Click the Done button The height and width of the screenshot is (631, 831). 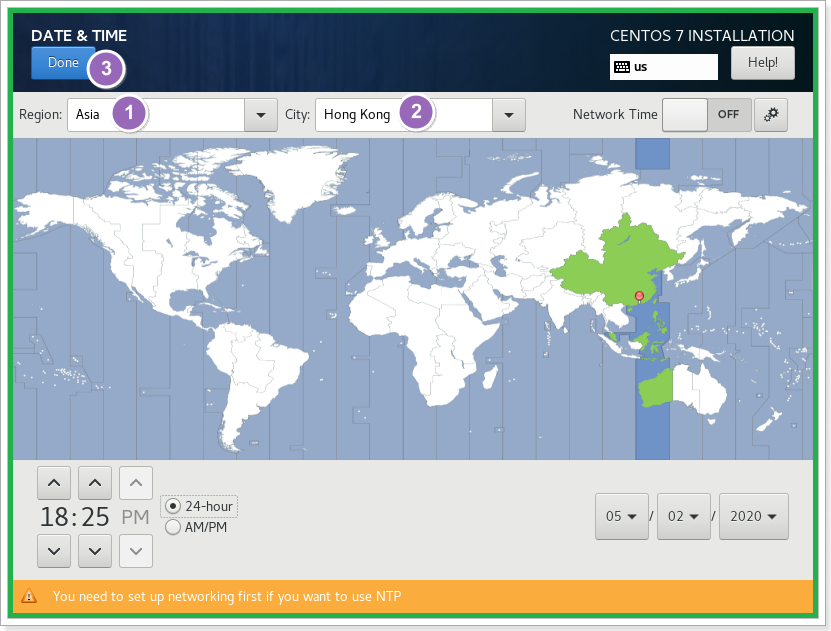click(63, 63)
